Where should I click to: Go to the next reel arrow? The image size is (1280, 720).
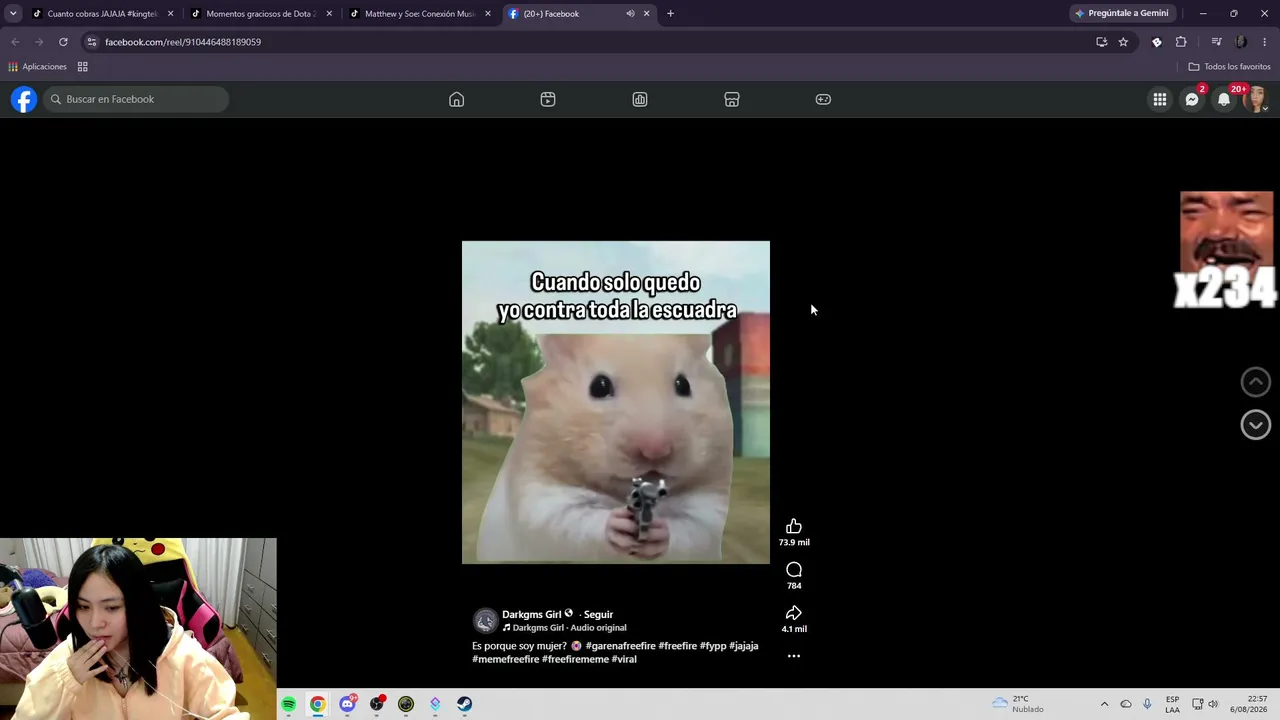(1256, 425)
